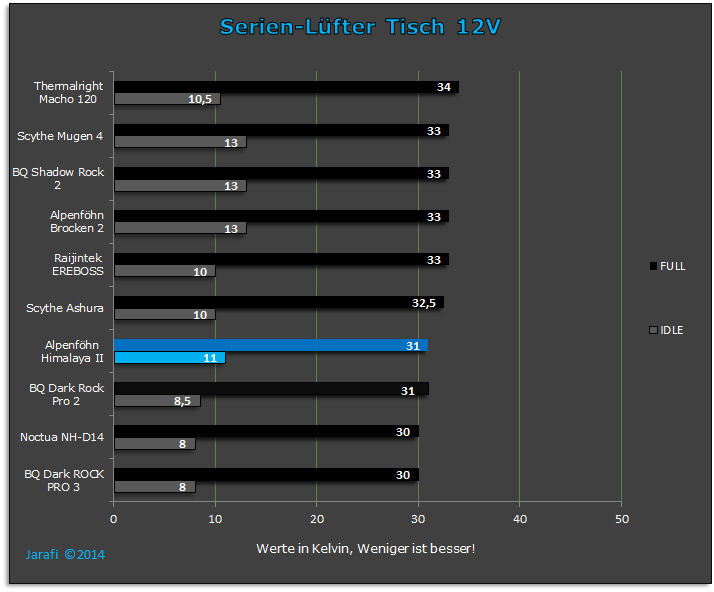Viewport: 714px width, 592px height.
Task: Click the BQ Dark Rock Pro 2 full-load bar
Action: (271, 388)
